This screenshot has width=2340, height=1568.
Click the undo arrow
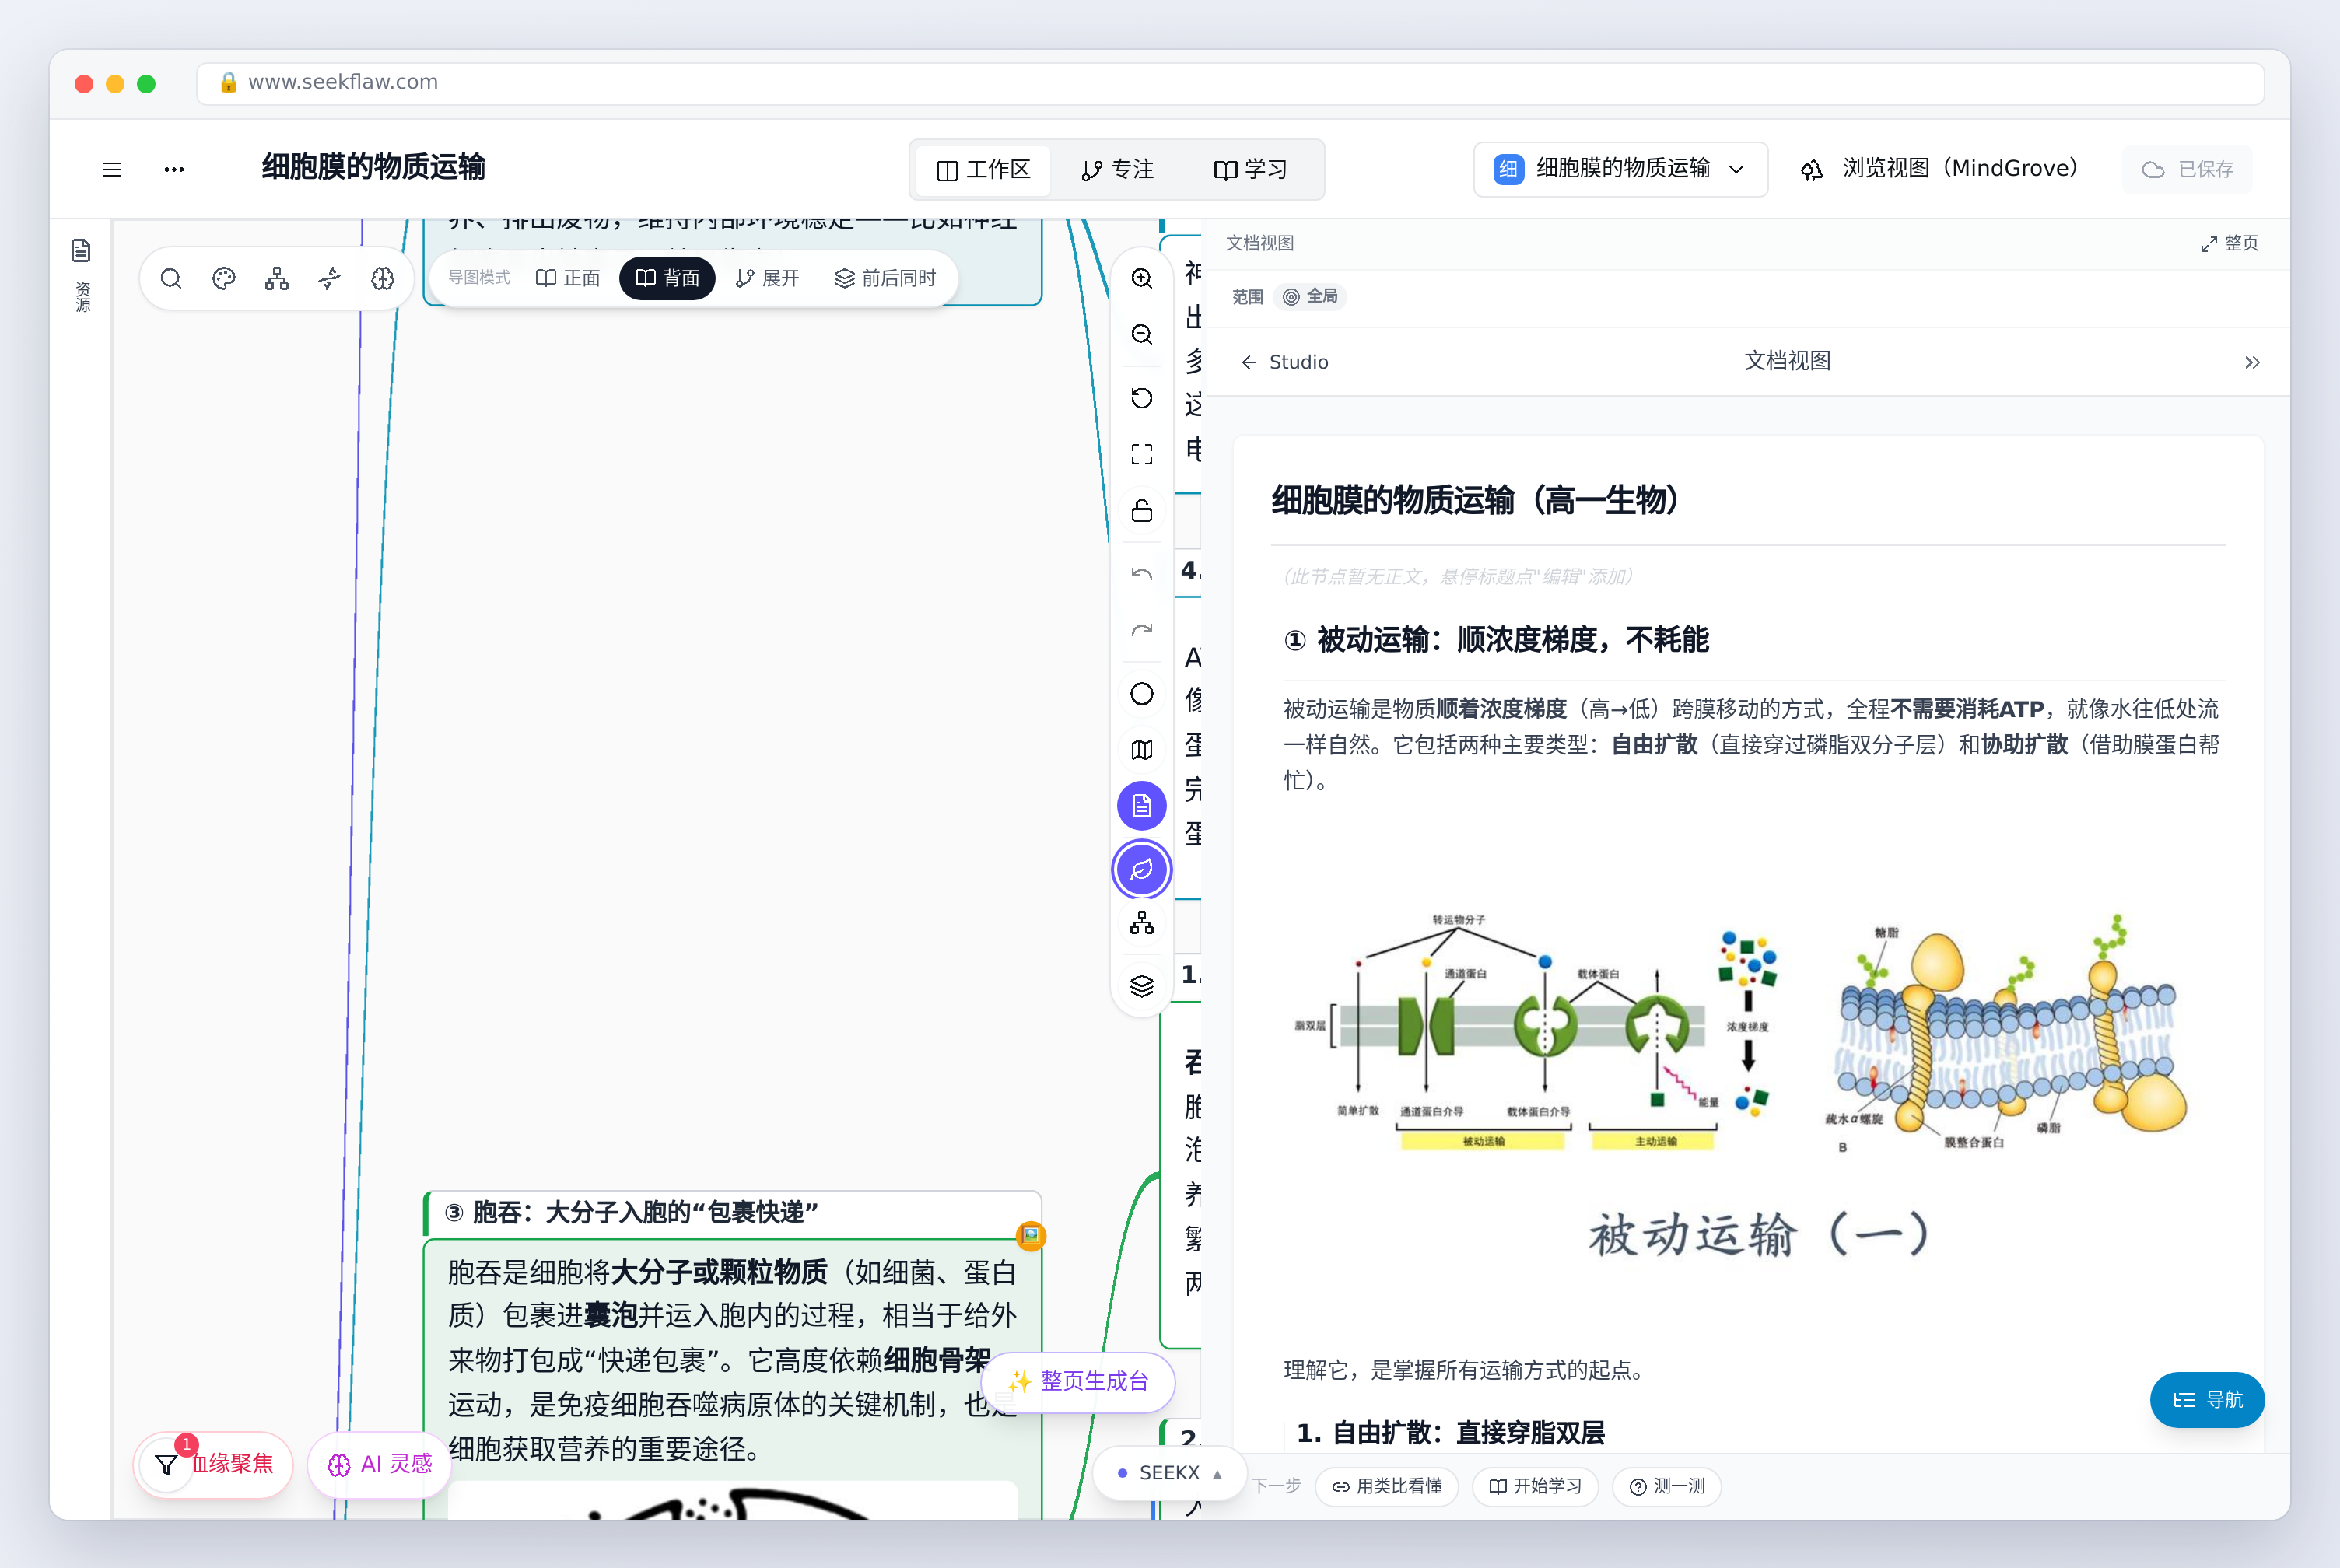(x=1142, y=574)
